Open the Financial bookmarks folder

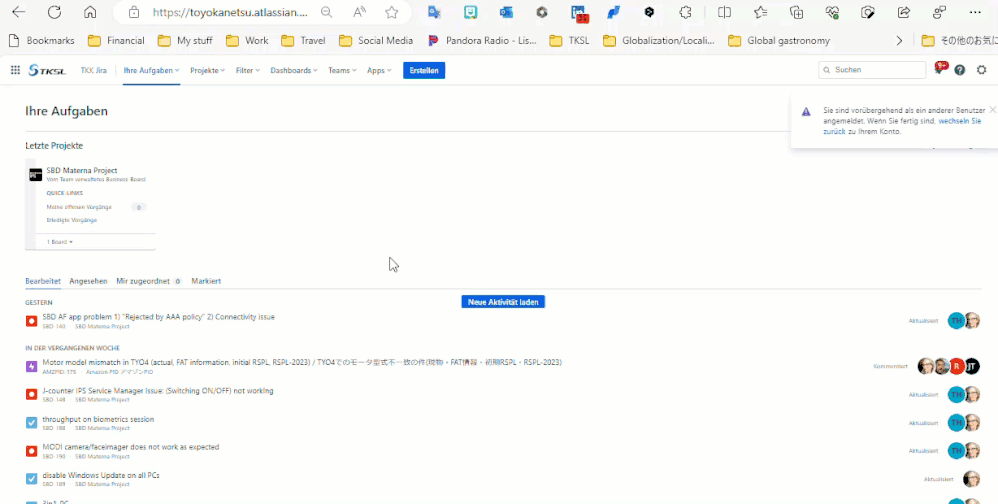pyautogui.click(x=116, y=41)
